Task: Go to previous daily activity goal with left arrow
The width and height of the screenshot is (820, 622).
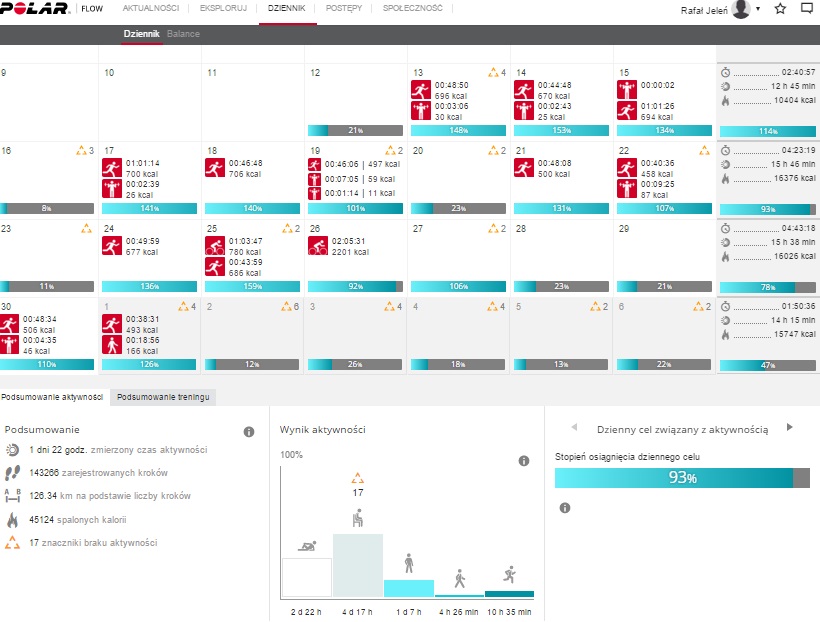Action: coord(573,427)
